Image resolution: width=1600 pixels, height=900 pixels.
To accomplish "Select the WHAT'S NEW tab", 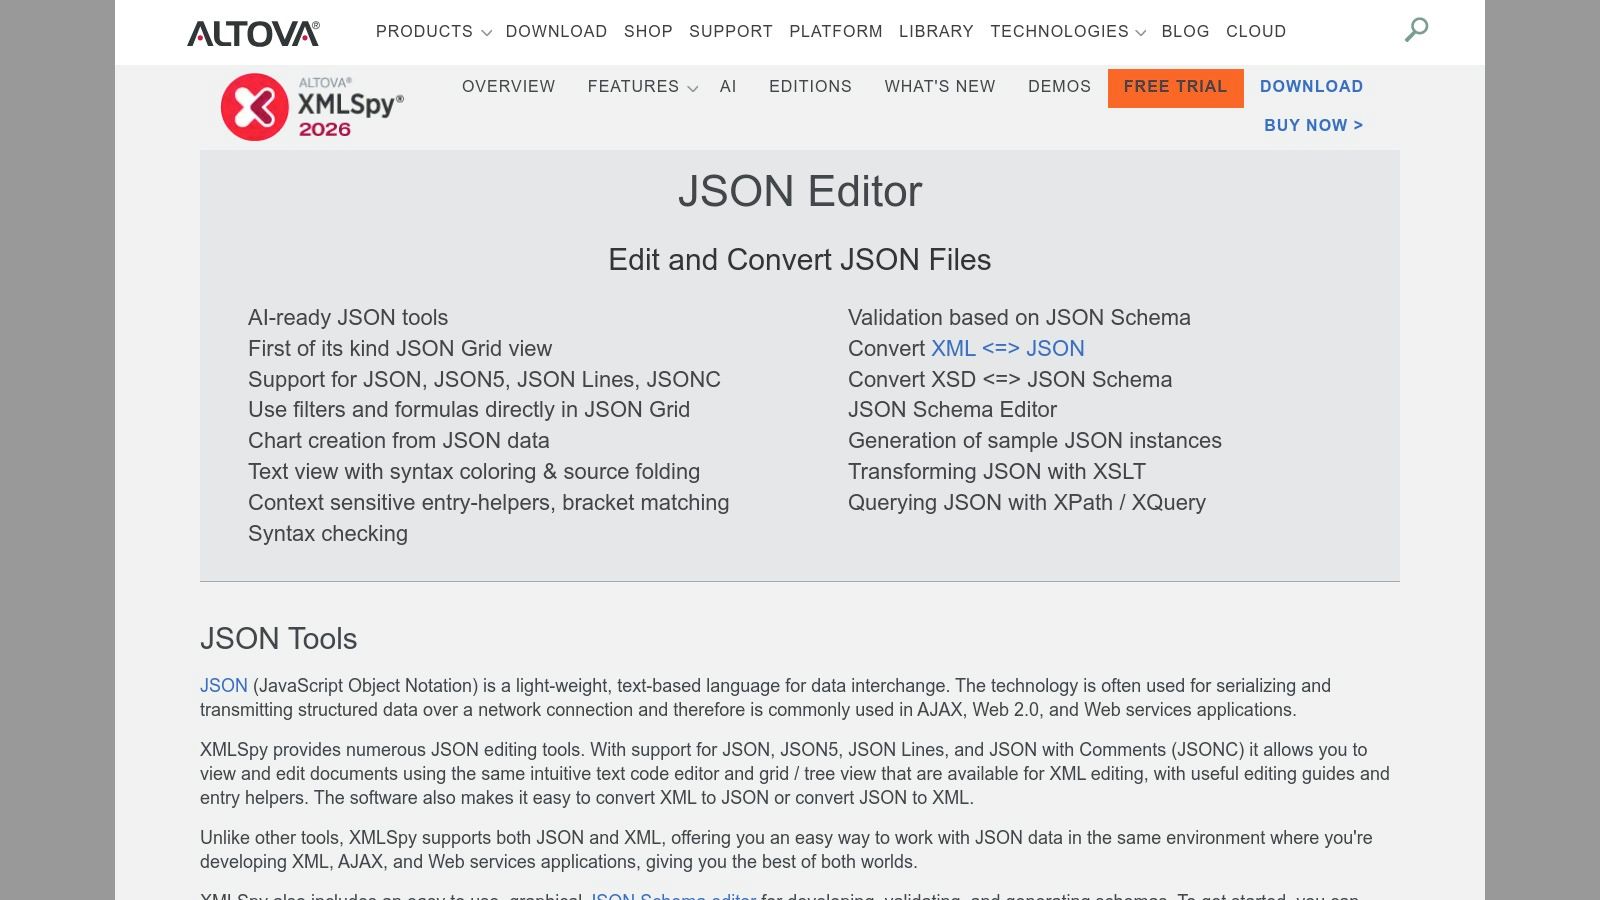I will click(939, 87).
